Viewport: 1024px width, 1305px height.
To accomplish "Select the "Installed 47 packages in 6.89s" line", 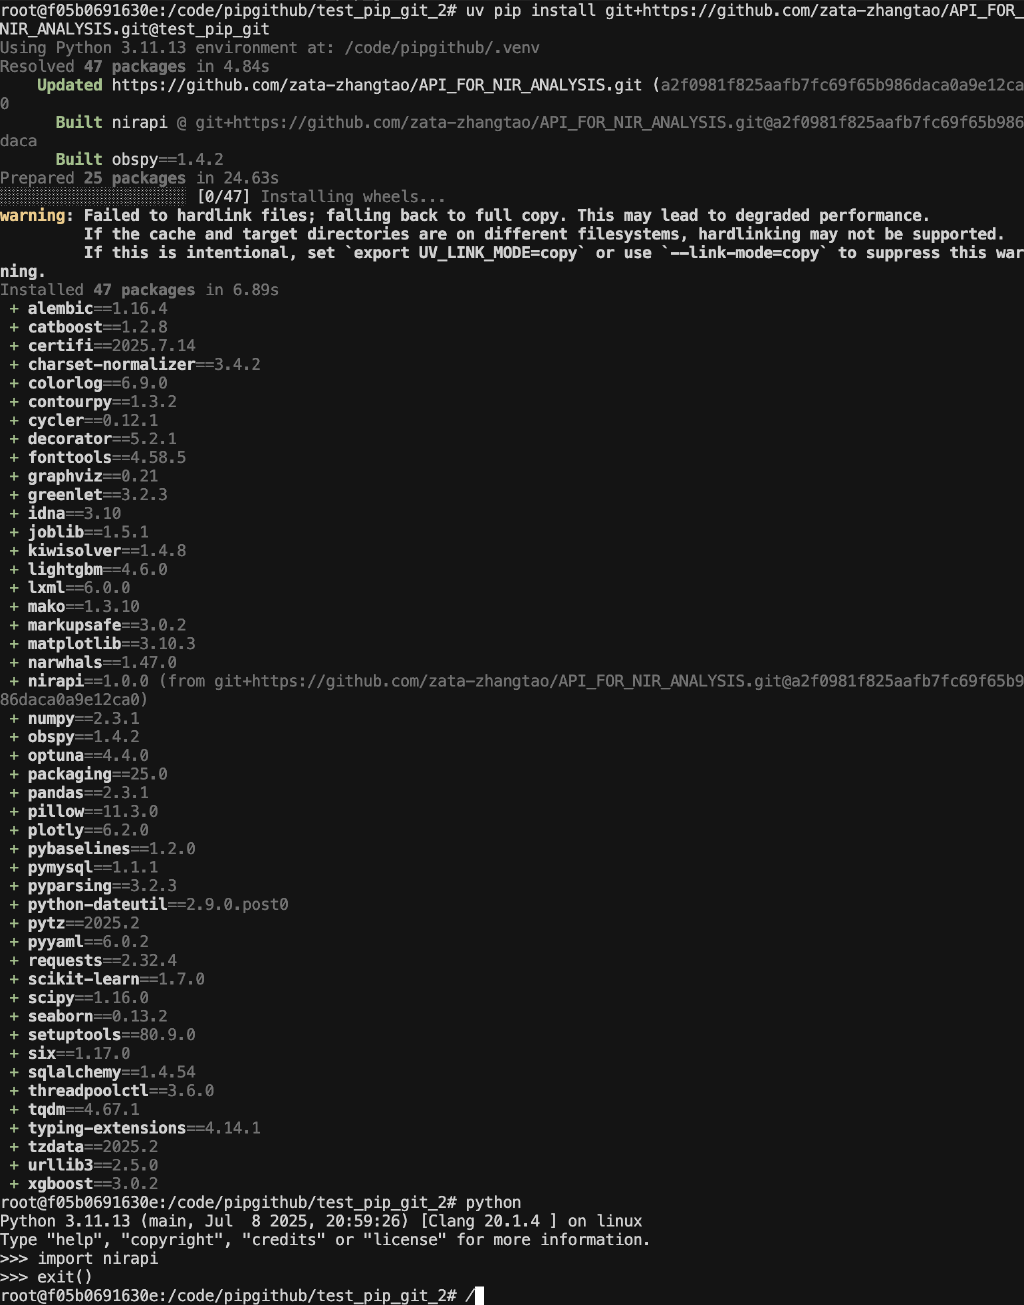I will pos(139,290).
